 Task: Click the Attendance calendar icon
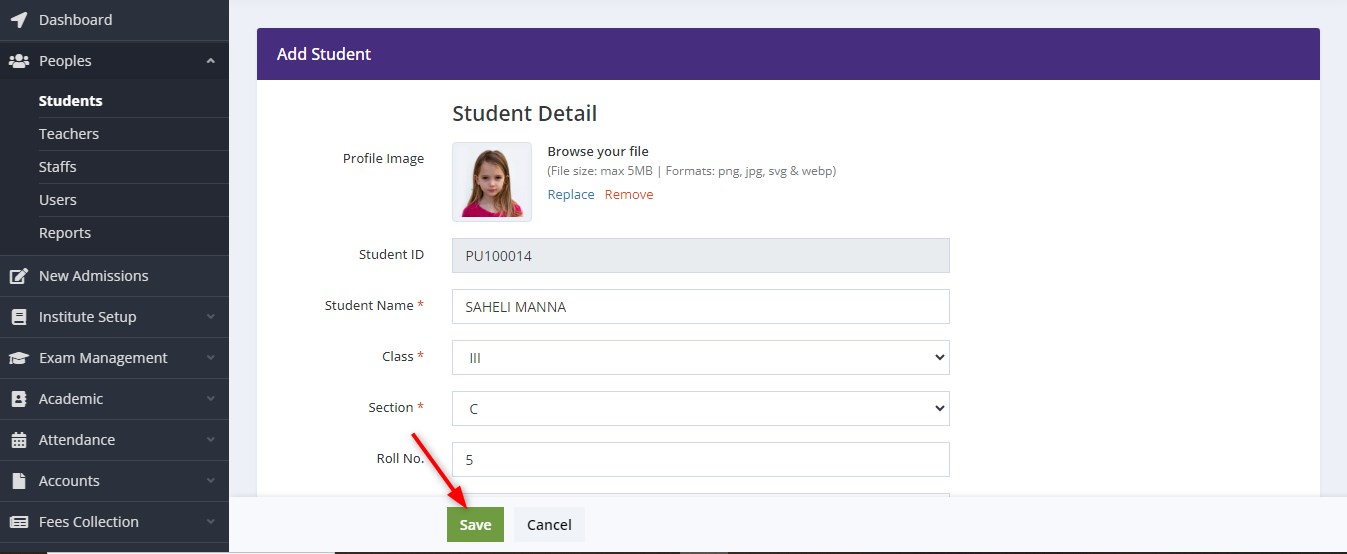pos(18,440)
